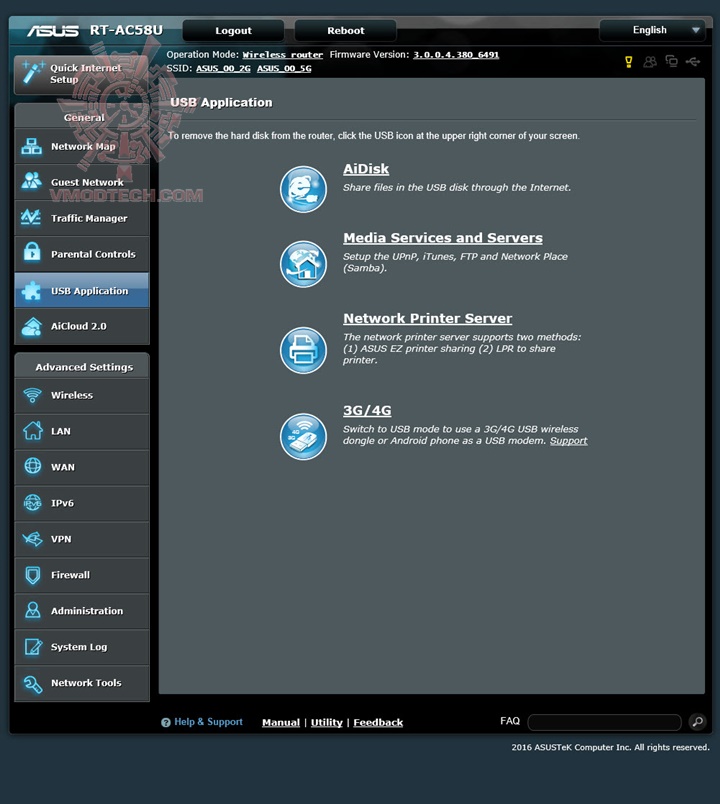This screenshot has height=804, width=720.
Task: Click the Reboot button
Action: pyautogui.click(x=346, y=31)
